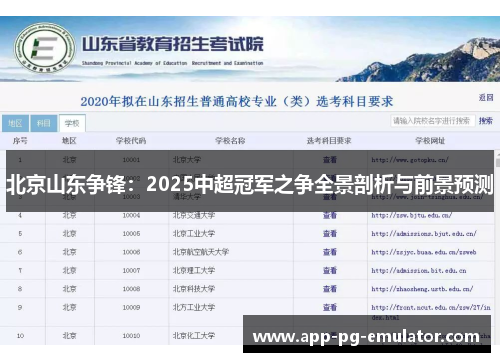This screenshot has width=500, height=362.
Task: Click school code 10009
Action: click(131, 307)
